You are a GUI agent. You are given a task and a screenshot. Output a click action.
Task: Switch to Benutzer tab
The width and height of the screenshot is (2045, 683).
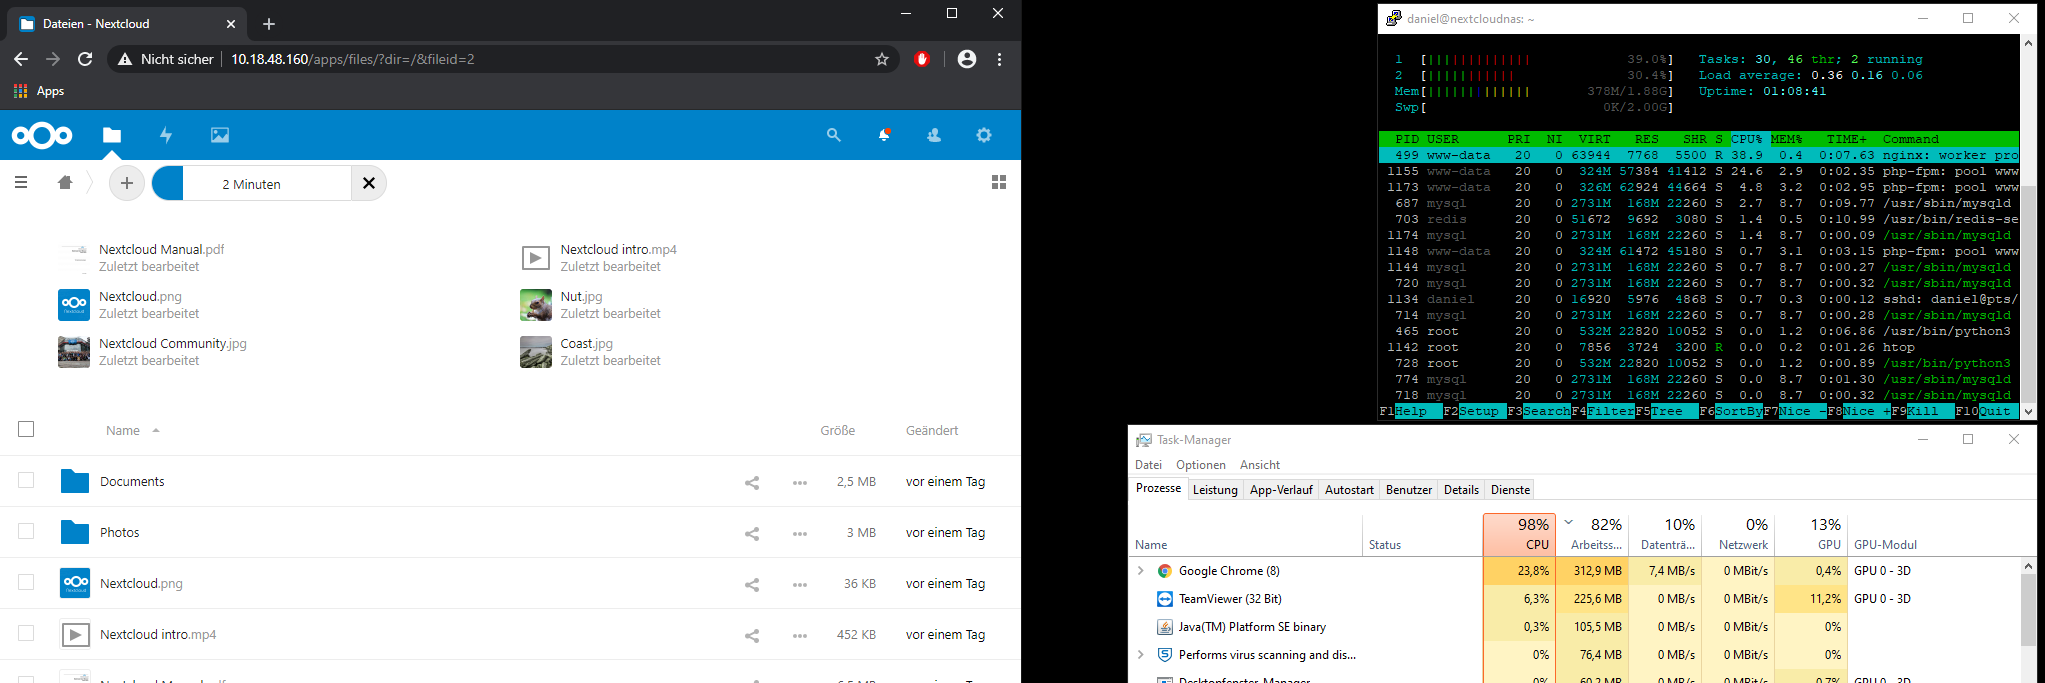click(1409, 490)
